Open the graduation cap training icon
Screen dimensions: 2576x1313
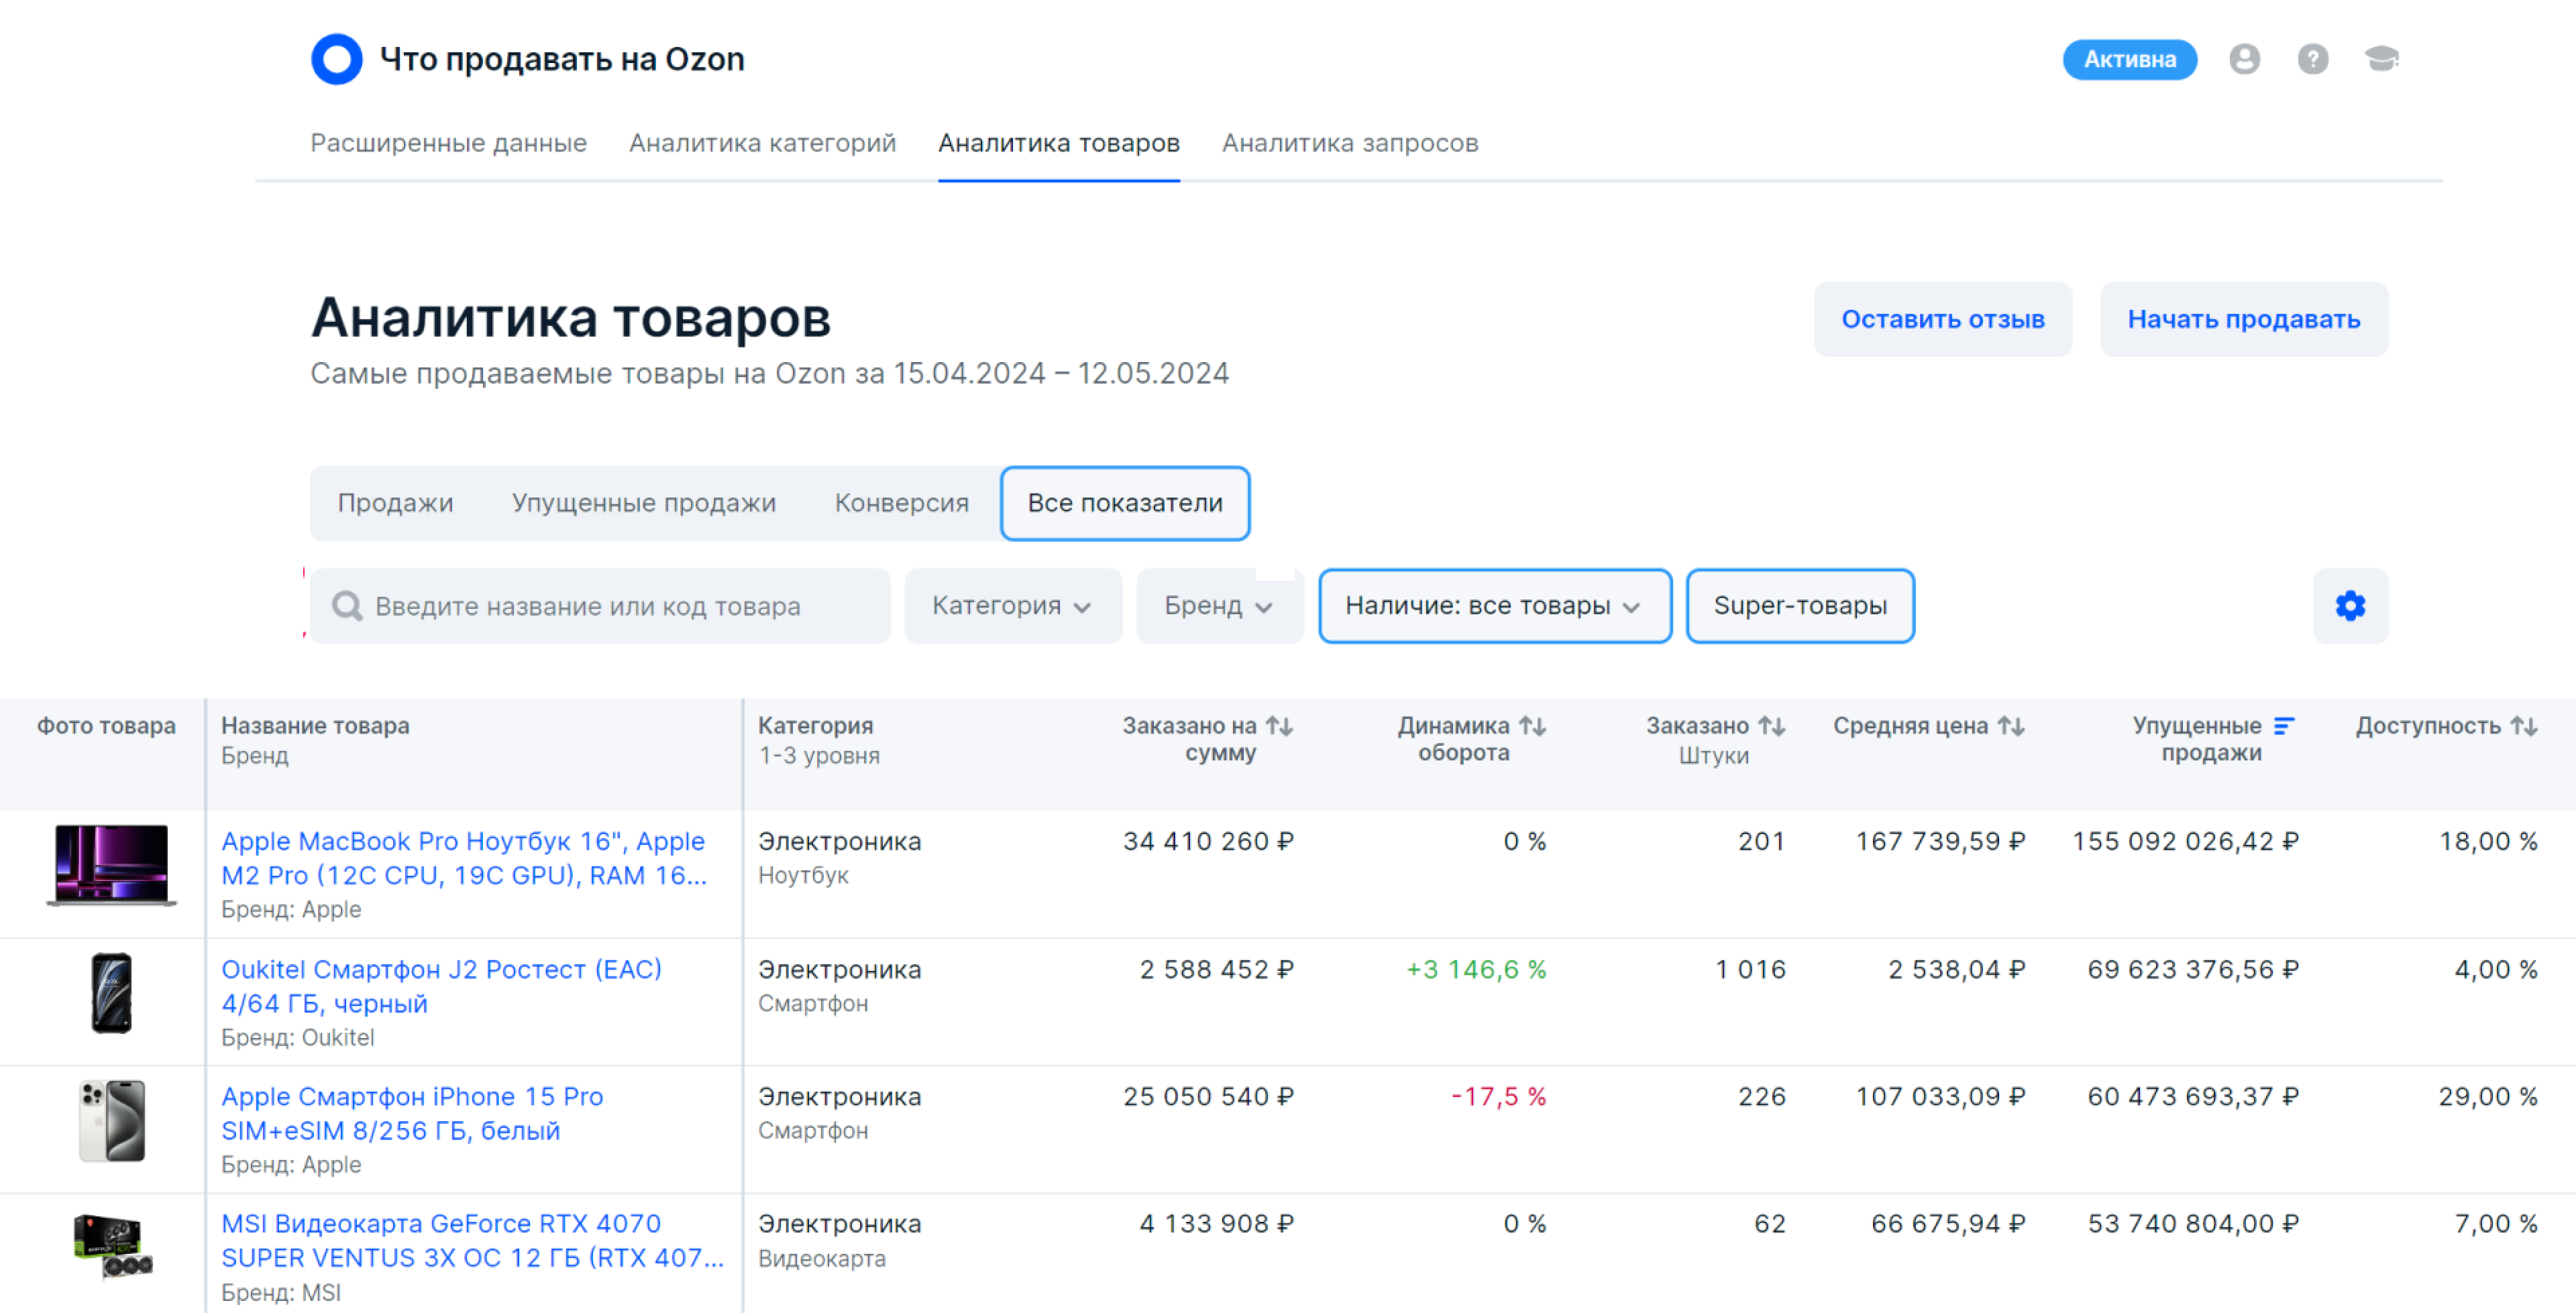[x=2381, y=59]
